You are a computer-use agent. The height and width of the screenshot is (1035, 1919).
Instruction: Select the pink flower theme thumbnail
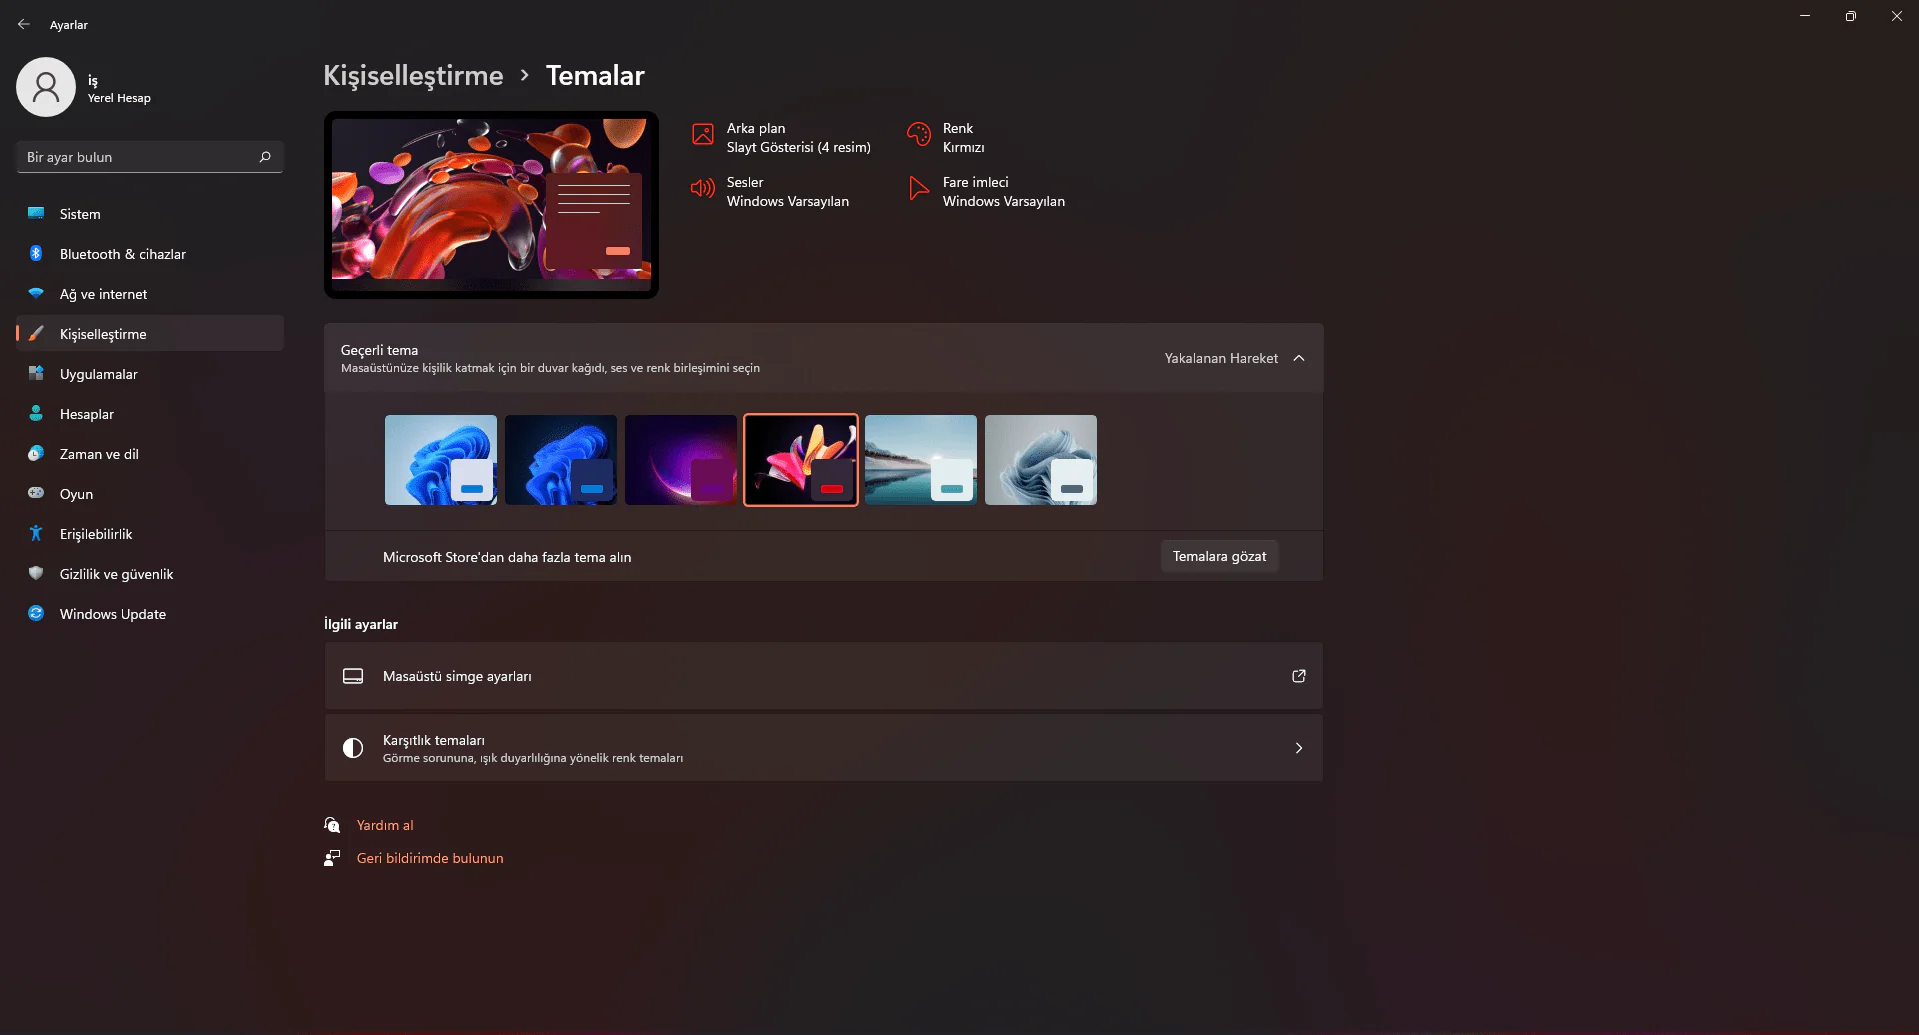tap(800, 460)
